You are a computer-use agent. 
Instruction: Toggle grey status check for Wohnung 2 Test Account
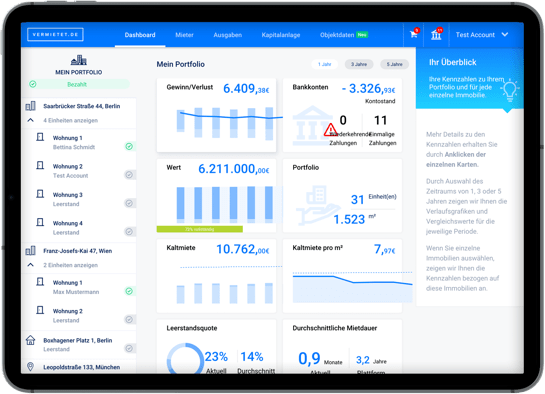129,175
